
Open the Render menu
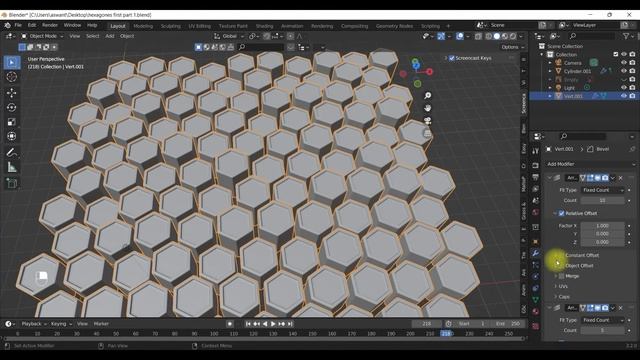click(x=50, y=25)
